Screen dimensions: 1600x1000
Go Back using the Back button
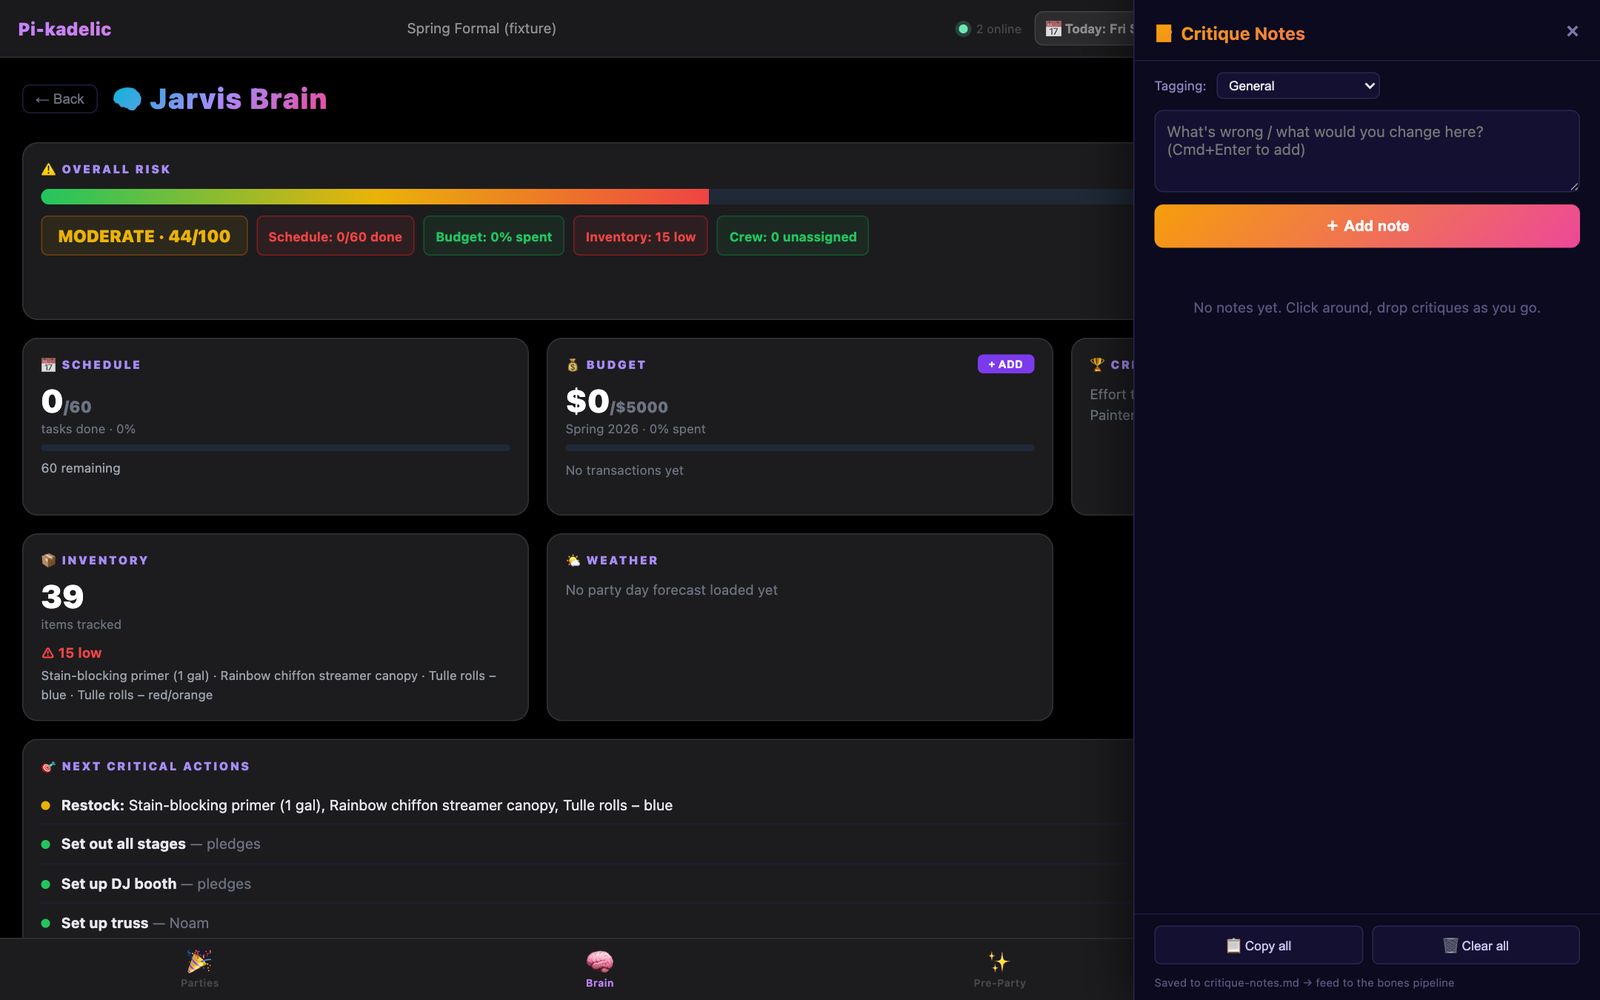pyautogui.click(x=60, y=99)
